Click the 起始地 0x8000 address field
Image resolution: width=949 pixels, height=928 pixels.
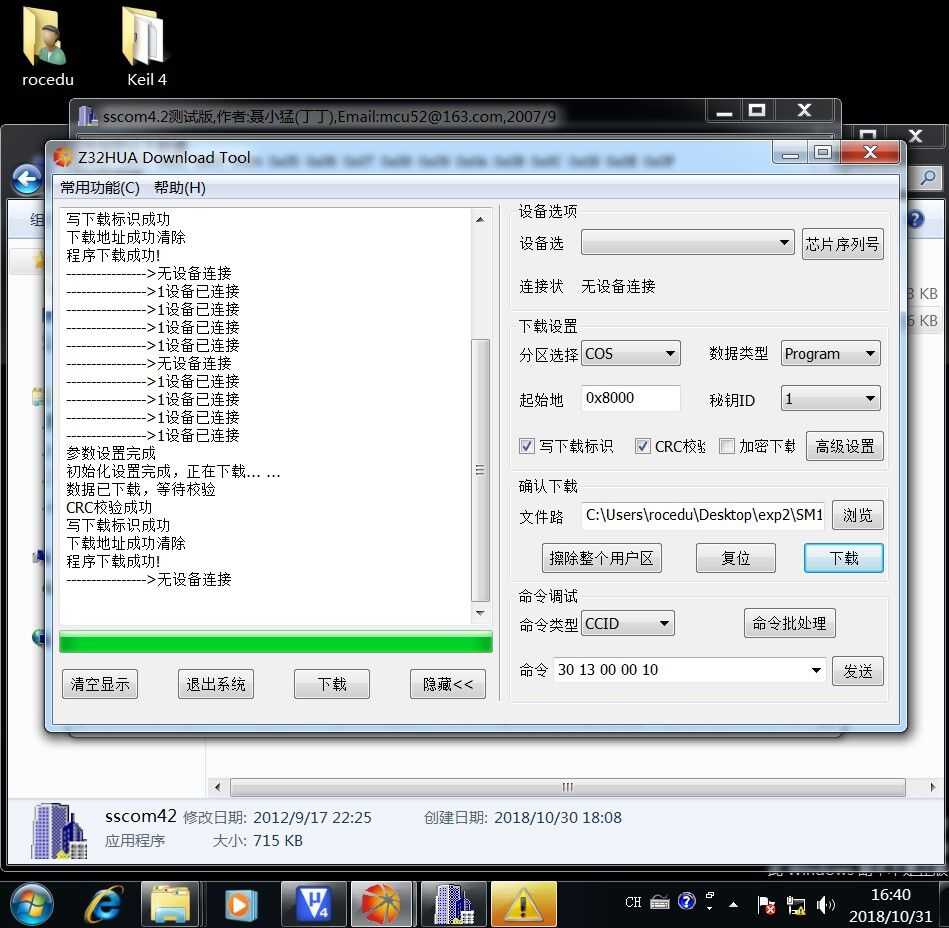coord(630,398)
